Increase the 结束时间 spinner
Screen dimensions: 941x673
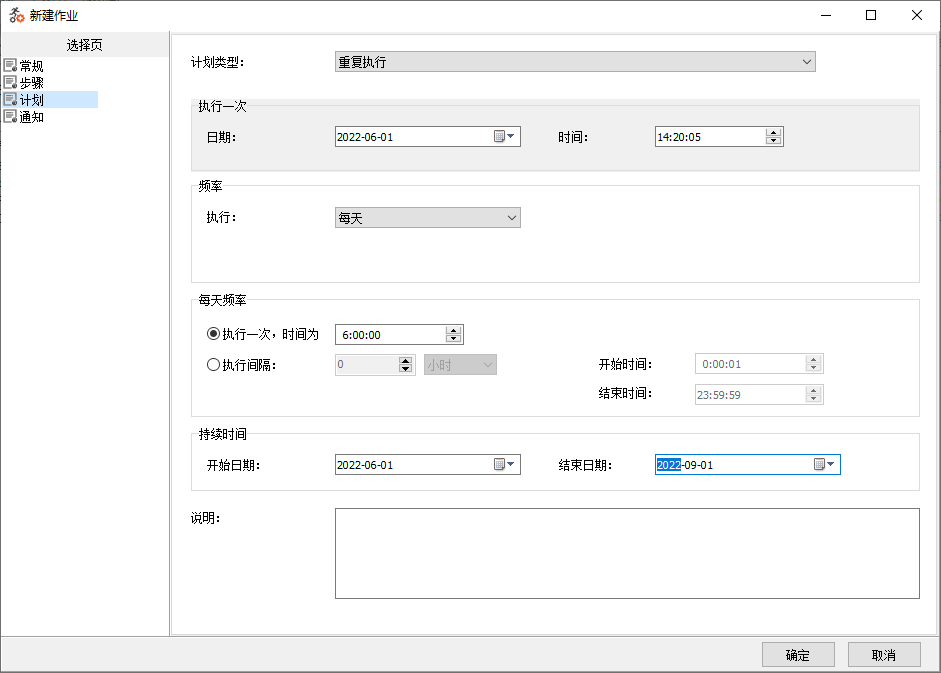814,390
